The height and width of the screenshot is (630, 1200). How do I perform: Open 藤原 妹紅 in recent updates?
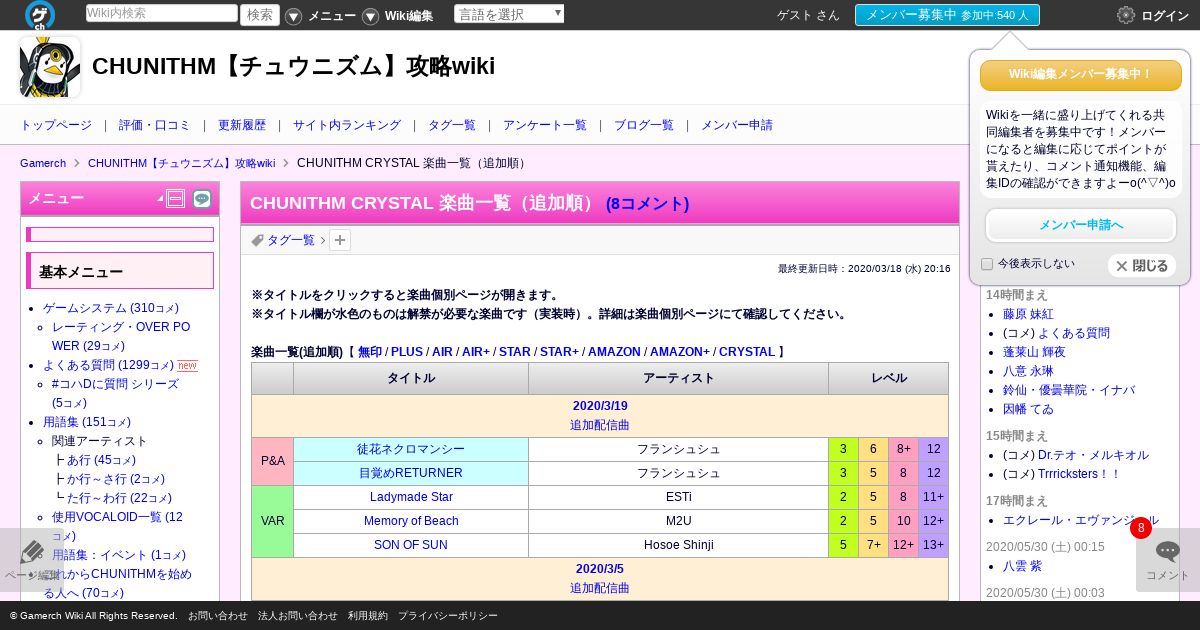pos(1028,314)
